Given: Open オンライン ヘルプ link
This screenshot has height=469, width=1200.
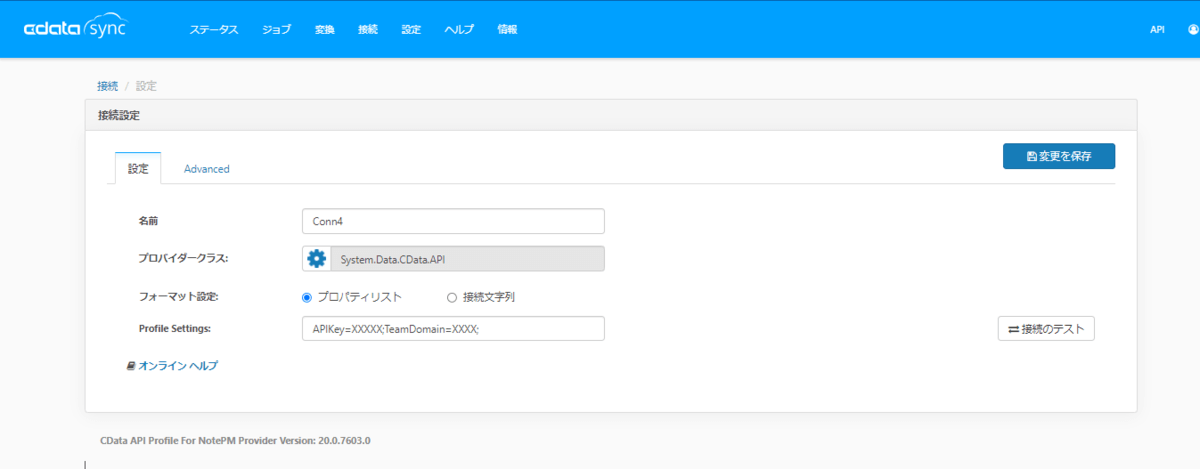Looking at the screenshot, I should (x=172, y=366).
